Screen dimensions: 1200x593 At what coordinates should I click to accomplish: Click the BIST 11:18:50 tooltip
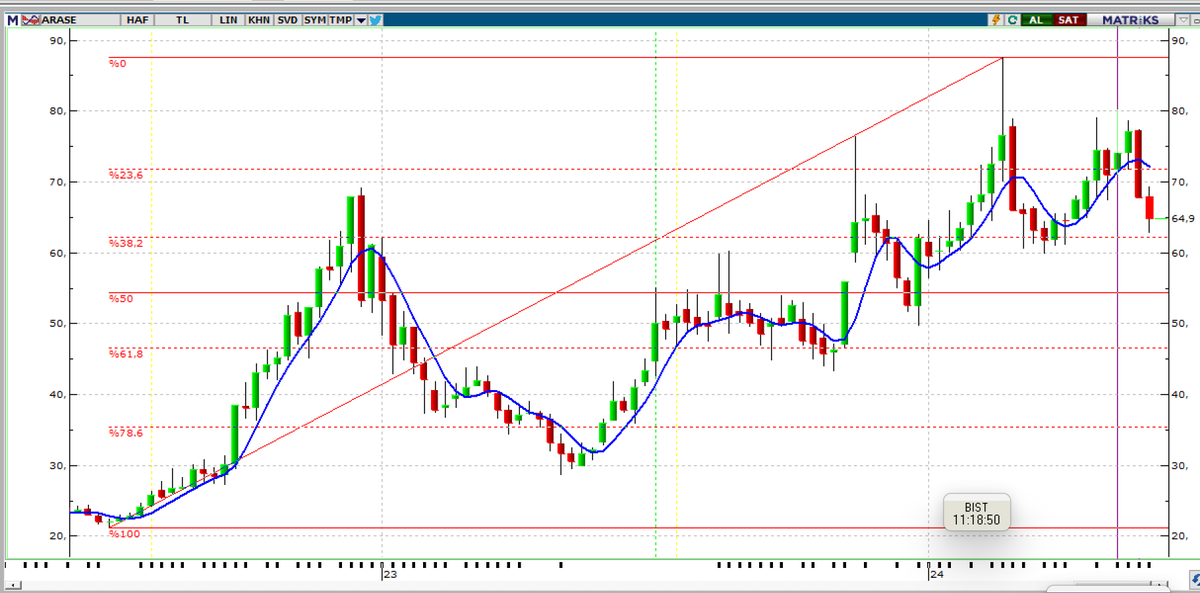pyautogui.click(x=976, y=512)
